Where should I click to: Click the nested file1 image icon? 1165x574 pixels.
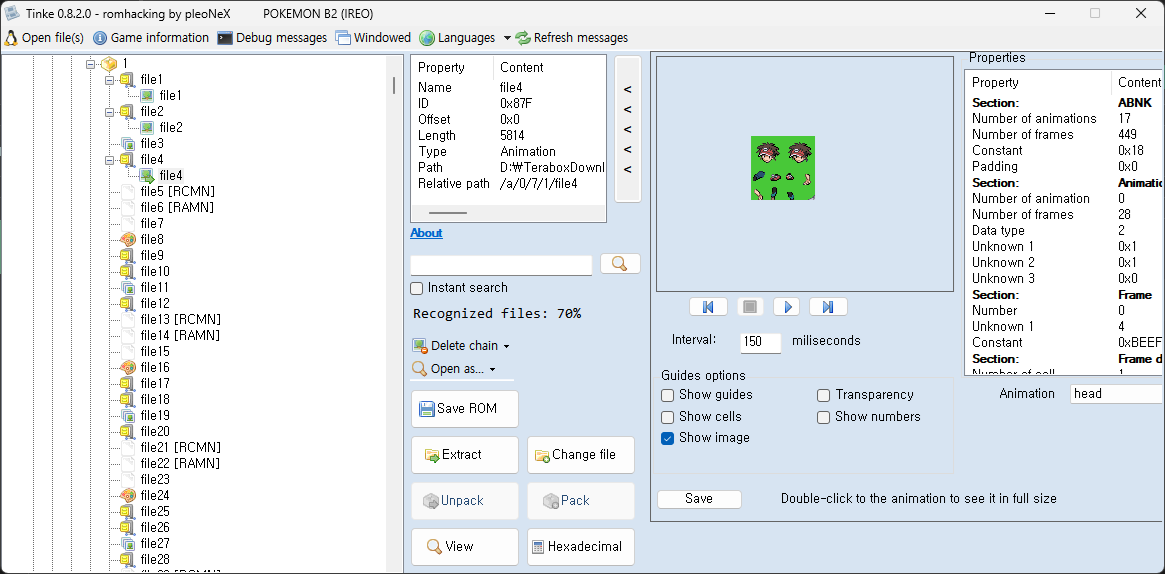pyautogui.click(x=147, y=95)
